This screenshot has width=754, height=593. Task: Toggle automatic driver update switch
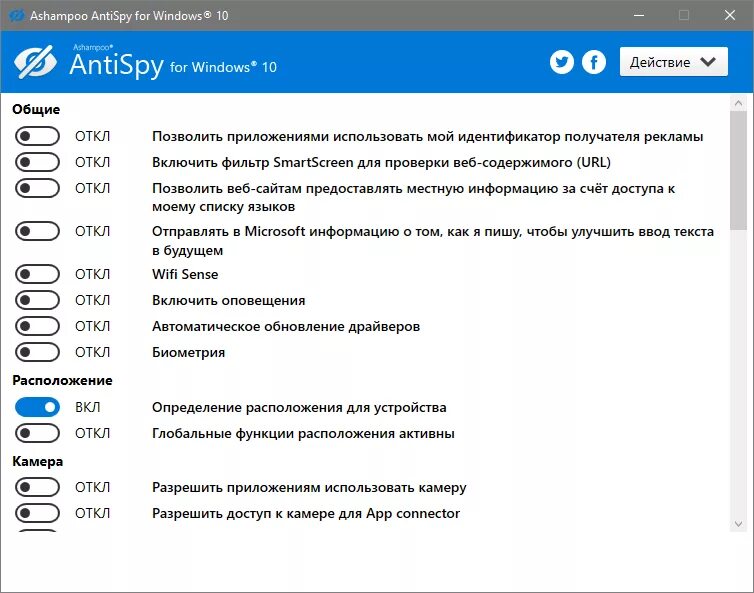click(x=37, y=326)
